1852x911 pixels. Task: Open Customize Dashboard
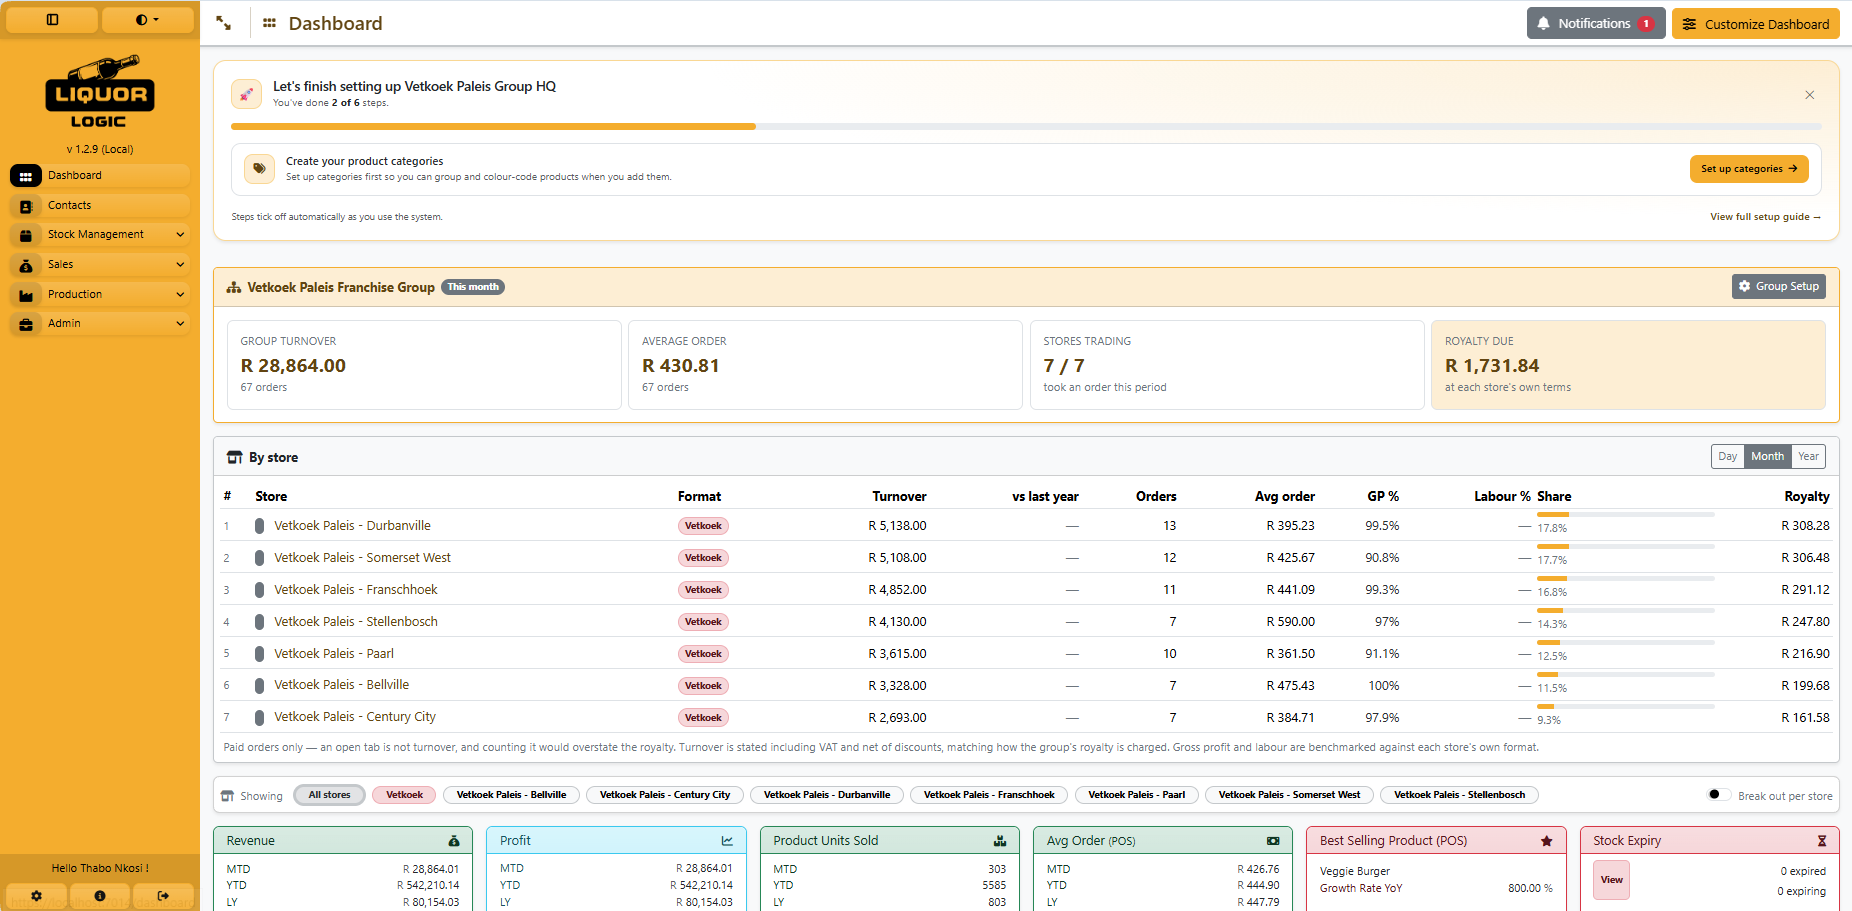coord(1756,24)
